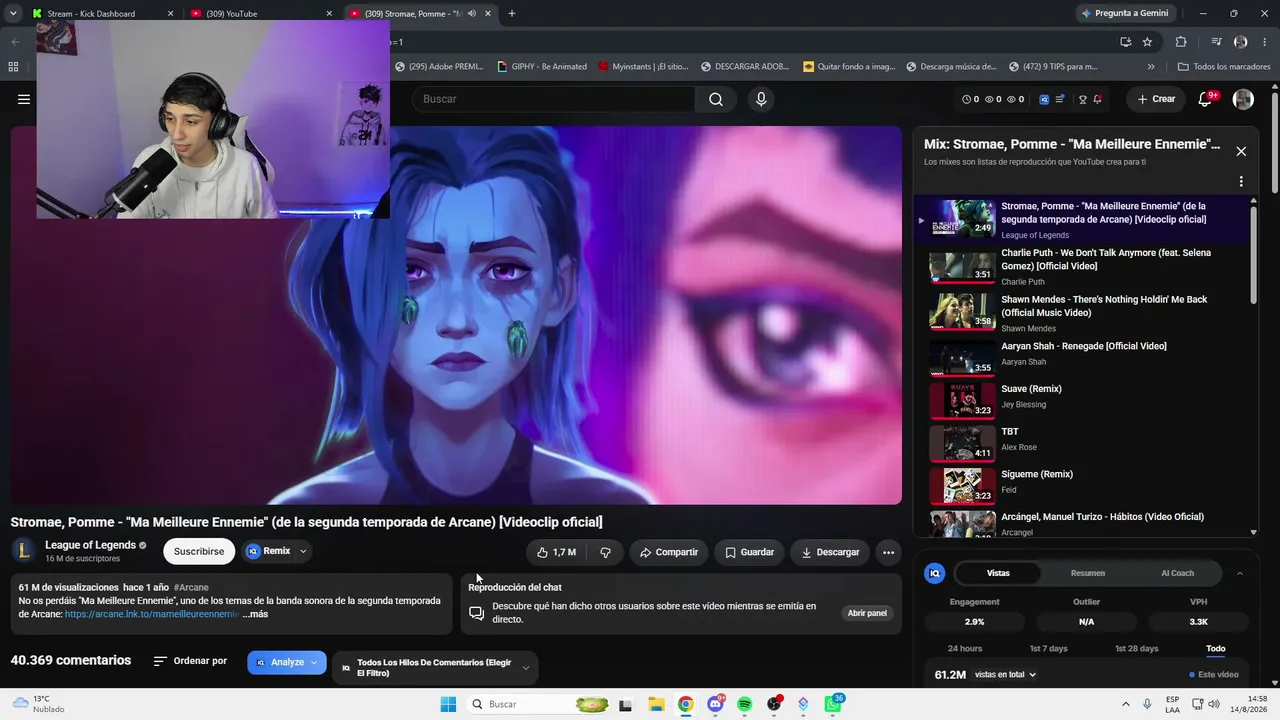Open Chrome extensions puzzle icon
Viewport: 1280px width, 720px height.
tap(1181, 42)
